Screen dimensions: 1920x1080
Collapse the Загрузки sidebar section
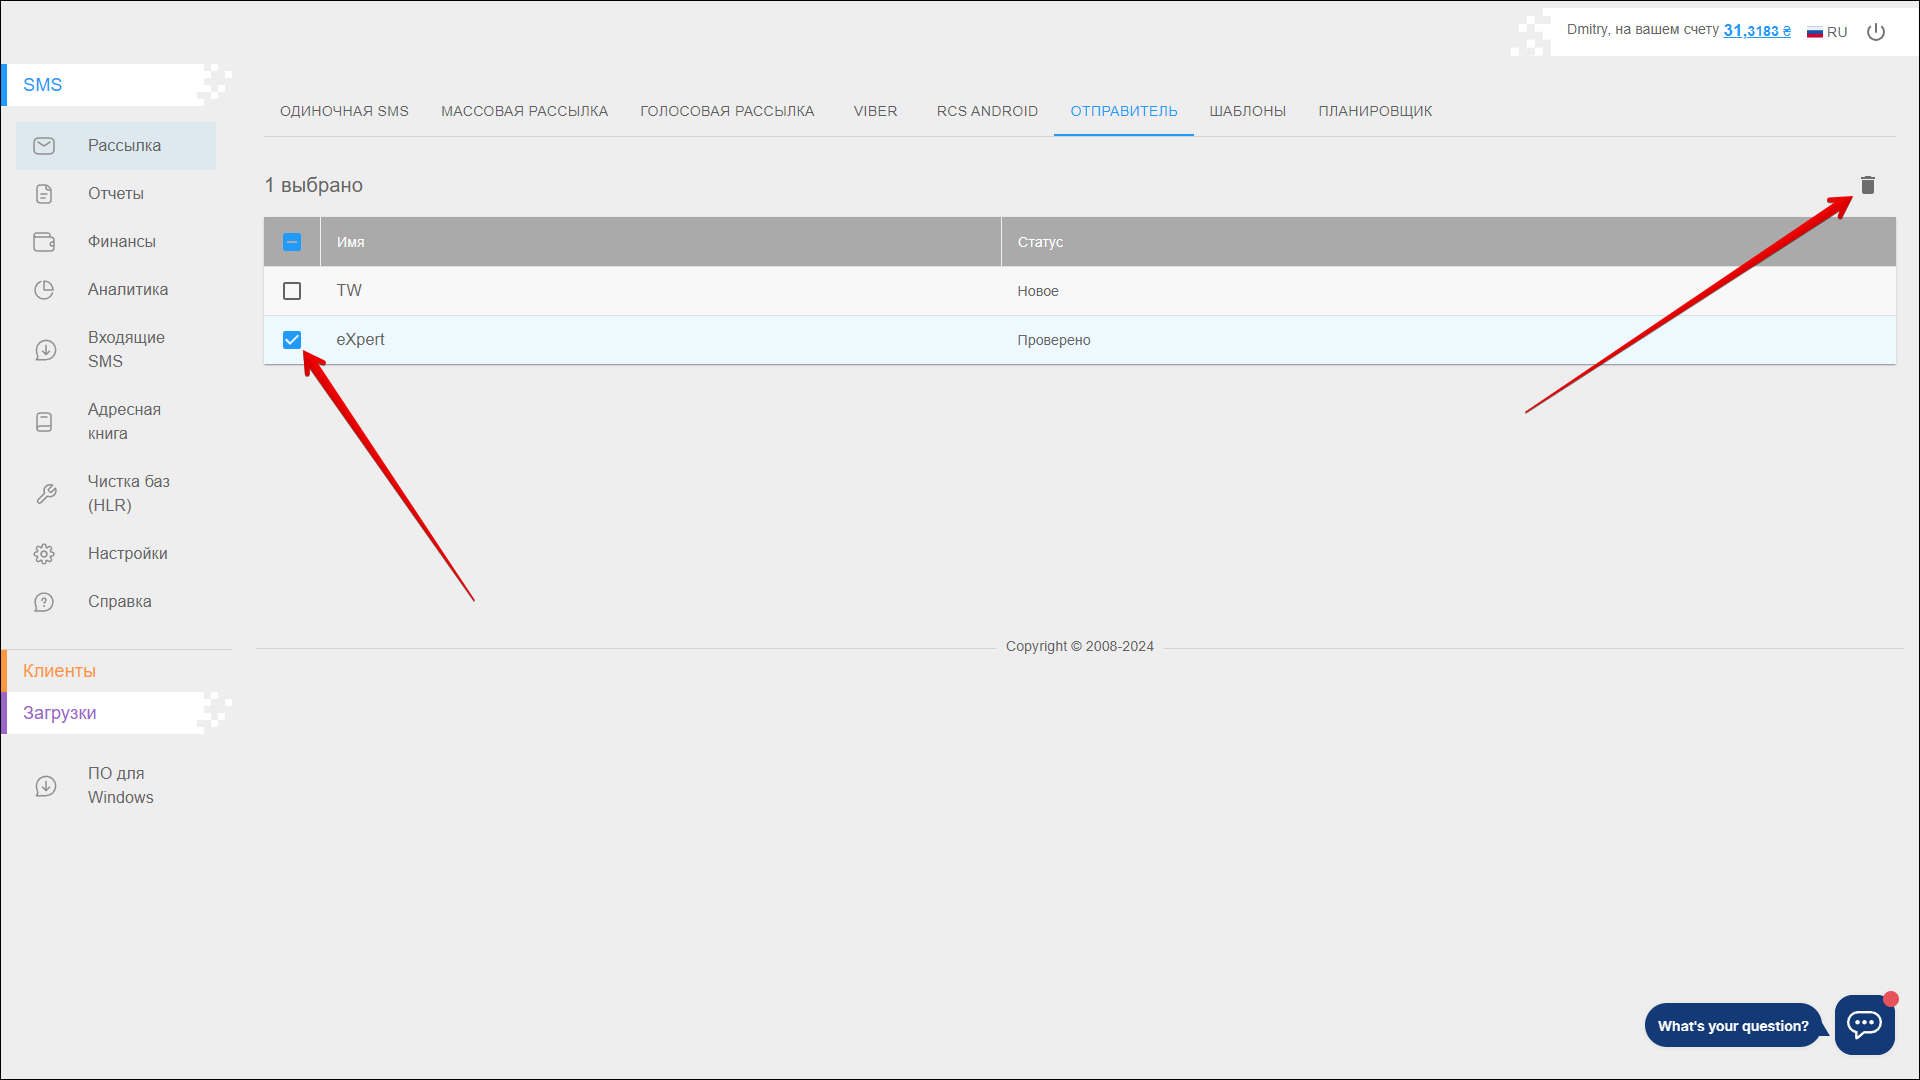pos(60,713)
